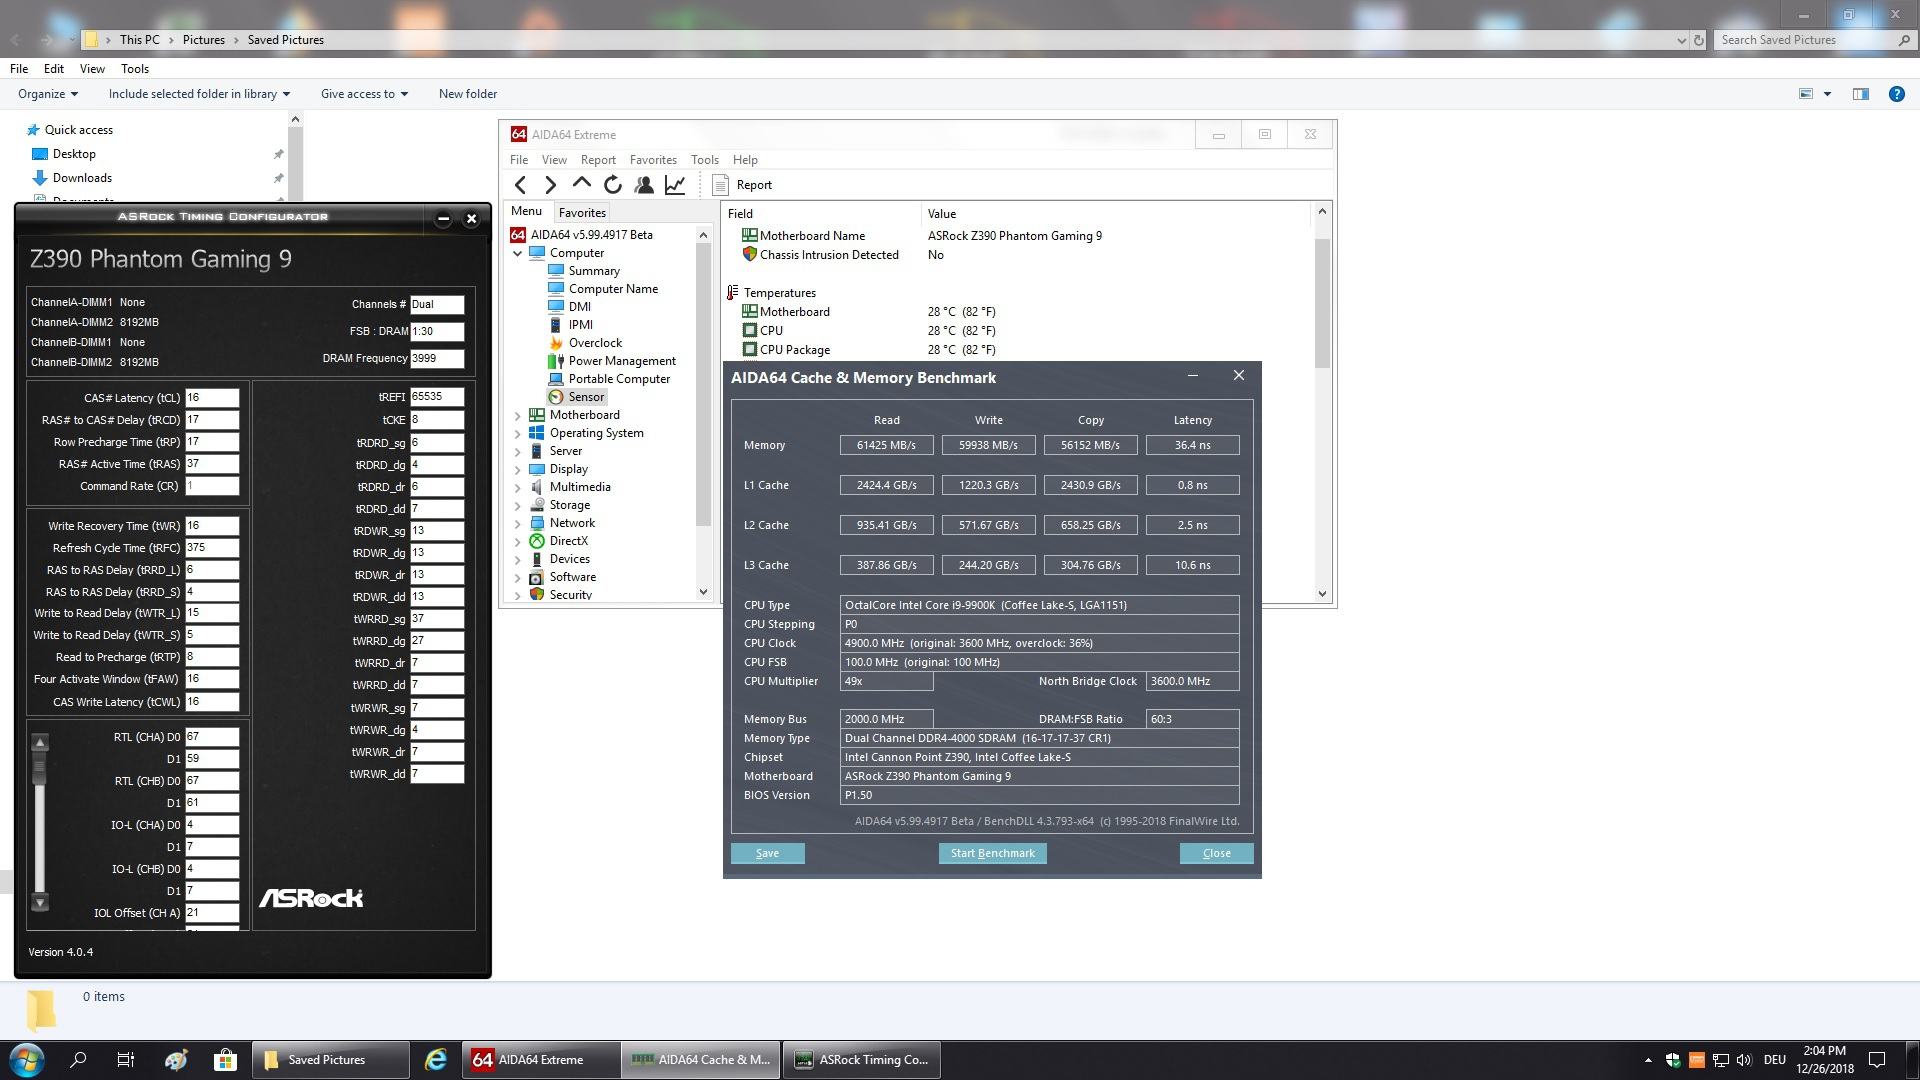Click the AIDA64 Forward navigation arrow
Viewport: 1920px width, 1080px height.
pyautogui.click(x=550, y=185)
